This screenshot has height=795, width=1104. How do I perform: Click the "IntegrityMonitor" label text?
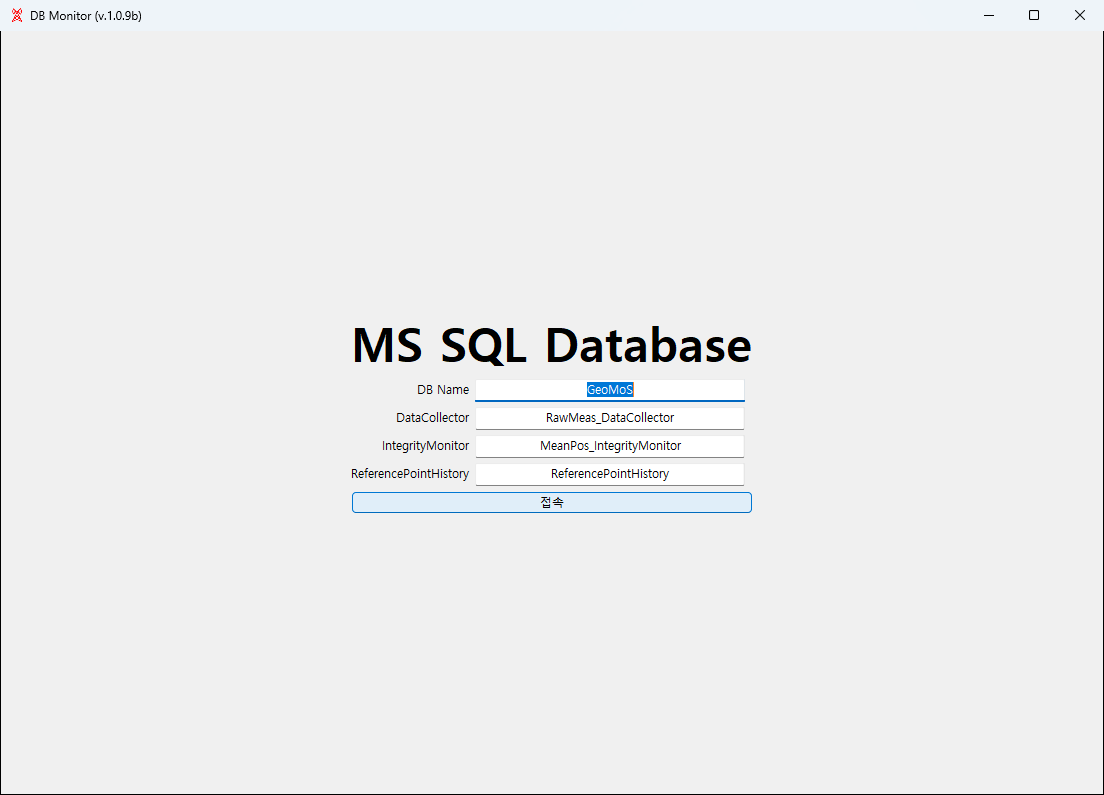point(425,446)
